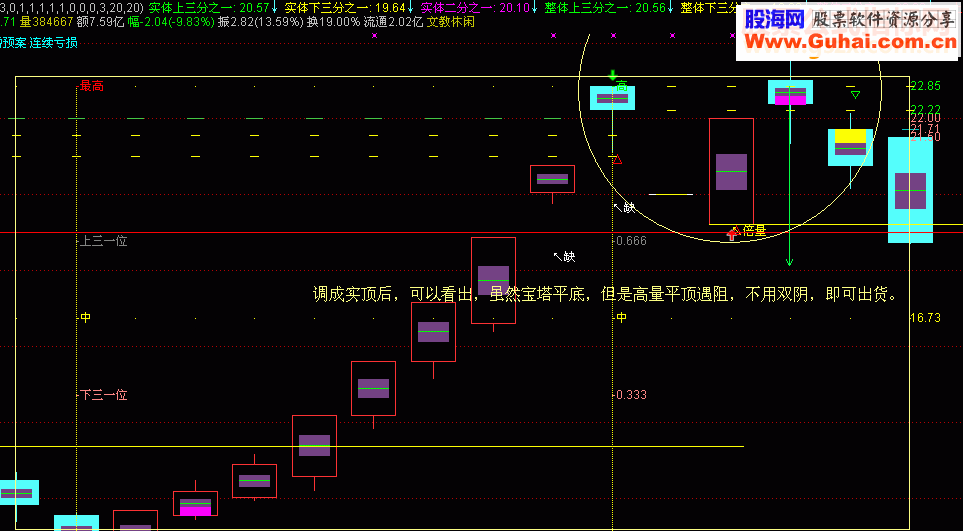The height and width of the screenshot is (531, 963).
Task: Click the green down arrow above the 高 candle
Action: coord(612,76)
